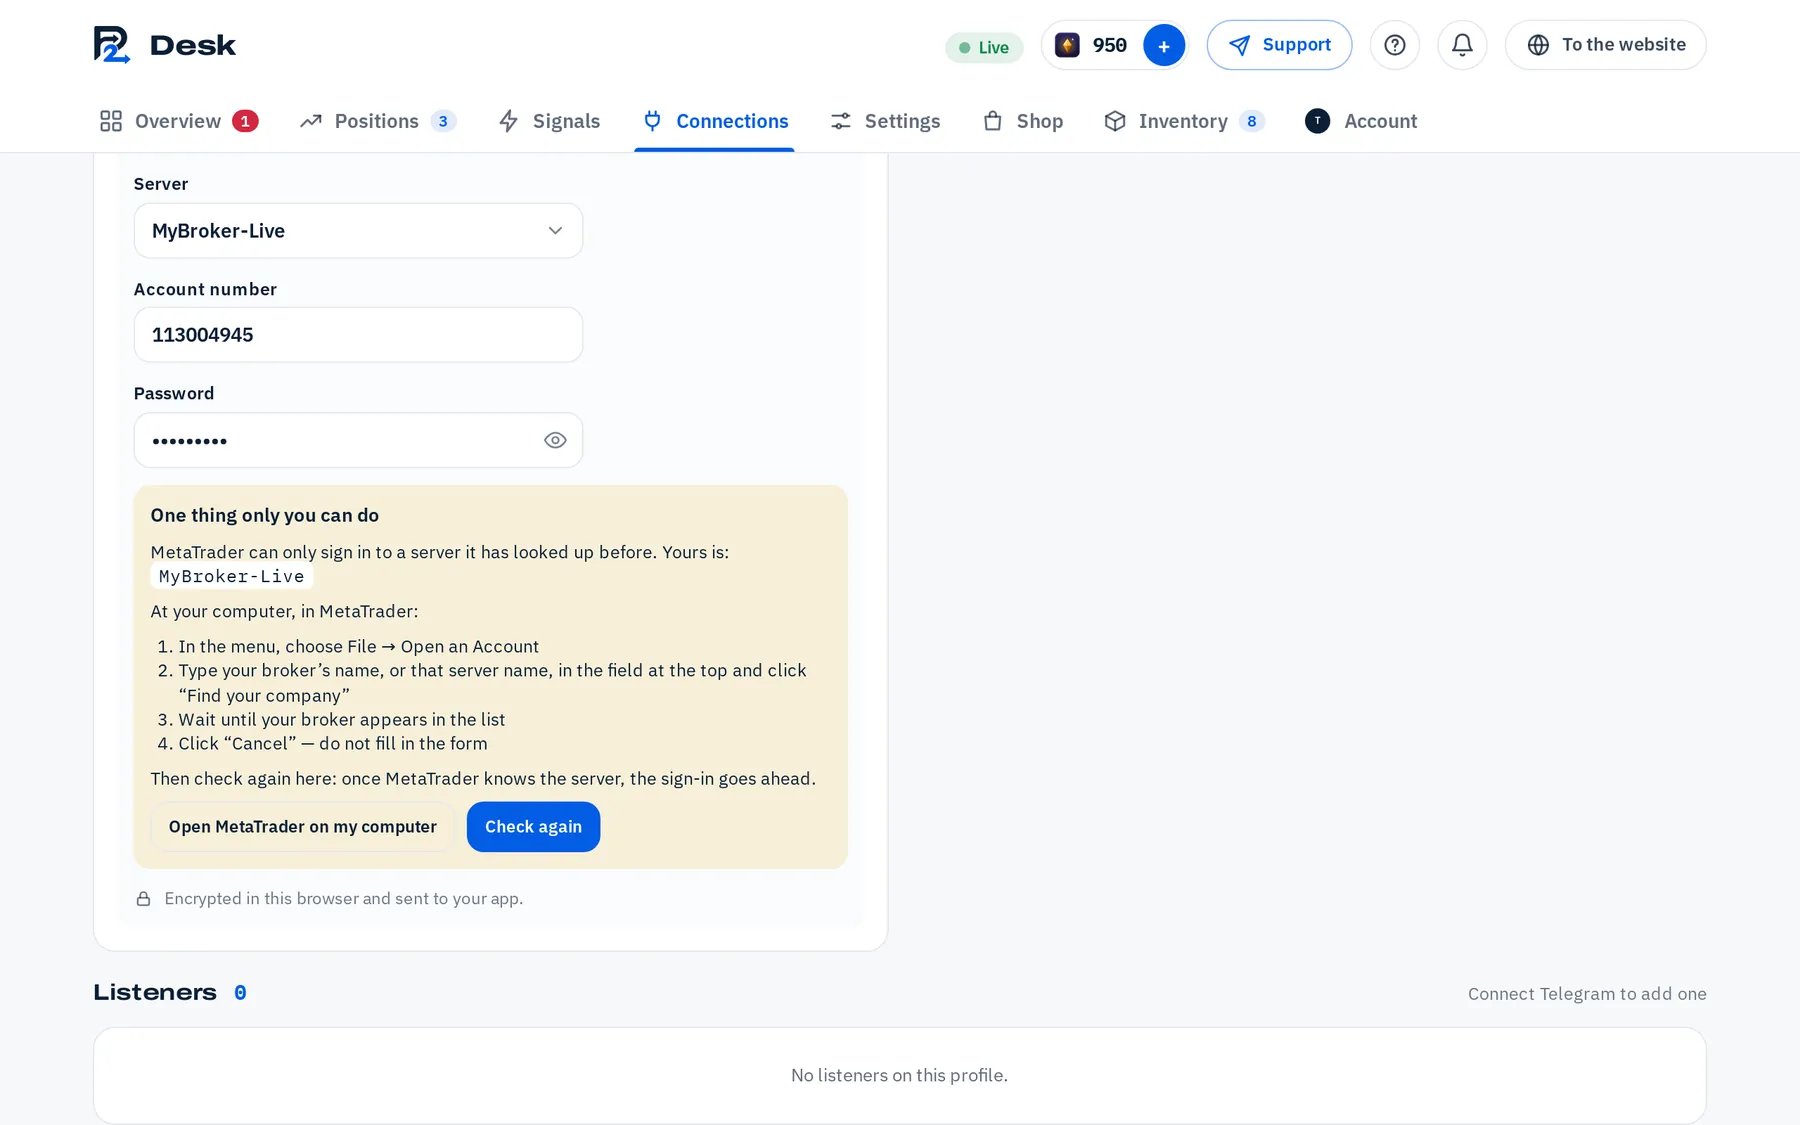Click the Desk logo icon

(112, 45)
